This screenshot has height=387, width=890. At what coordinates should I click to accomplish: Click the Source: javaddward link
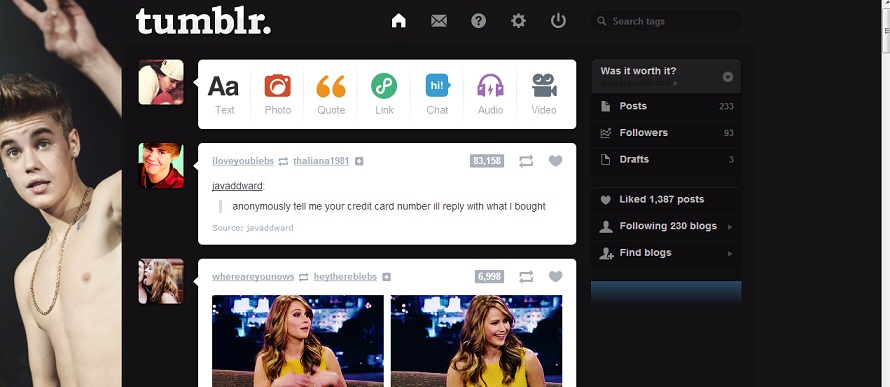tap(253, 228)
